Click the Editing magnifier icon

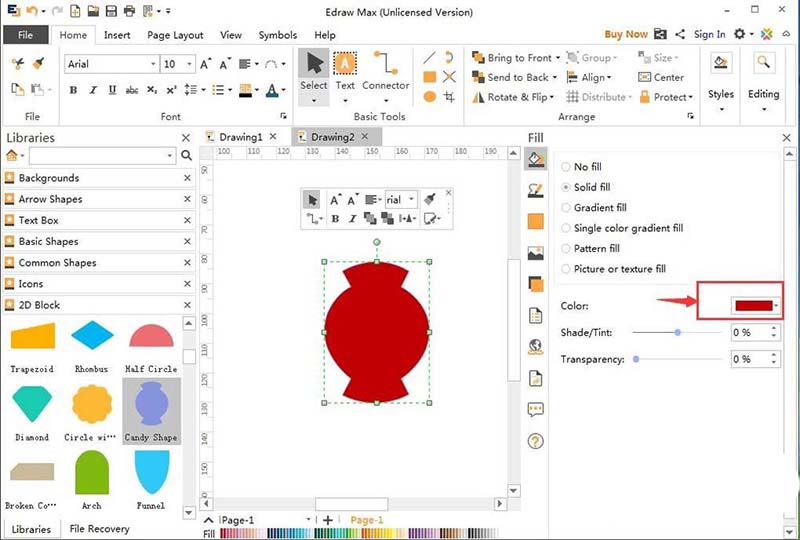point(763,64)
